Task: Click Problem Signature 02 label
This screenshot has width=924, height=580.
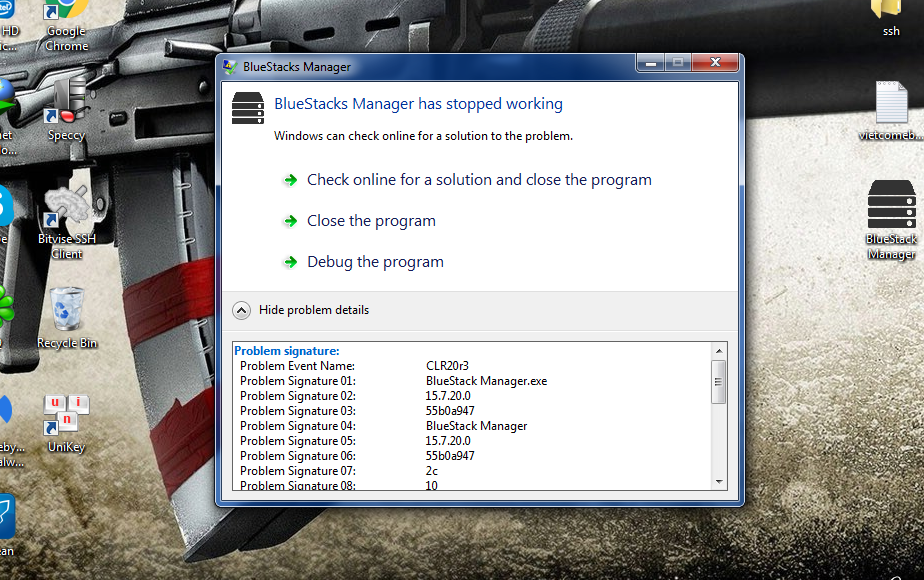Action: click(x=298, y=396)
